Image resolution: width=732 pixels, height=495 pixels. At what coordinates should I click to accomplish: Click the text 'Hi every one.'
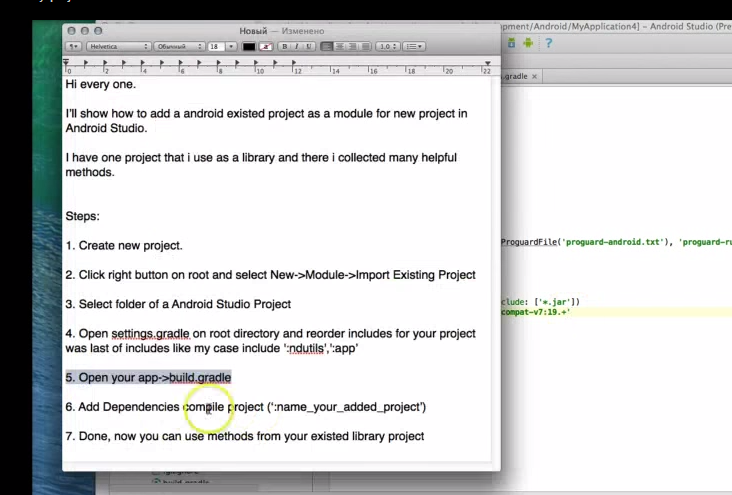point(101,84)
